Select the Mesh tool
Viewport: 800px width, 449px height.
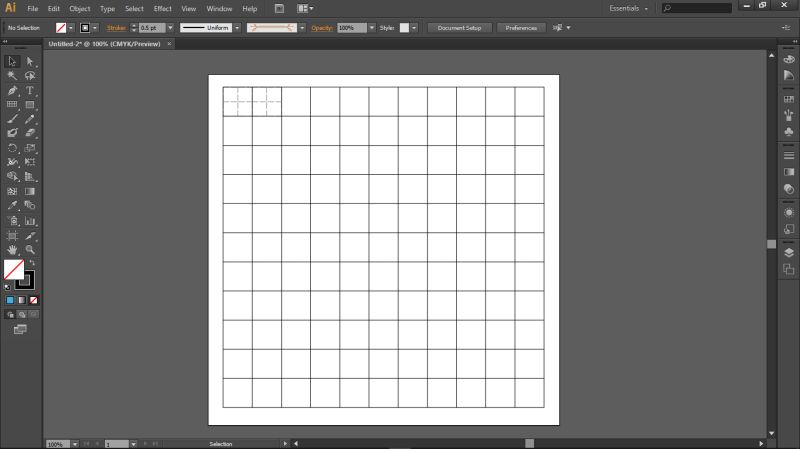point(12,191)
